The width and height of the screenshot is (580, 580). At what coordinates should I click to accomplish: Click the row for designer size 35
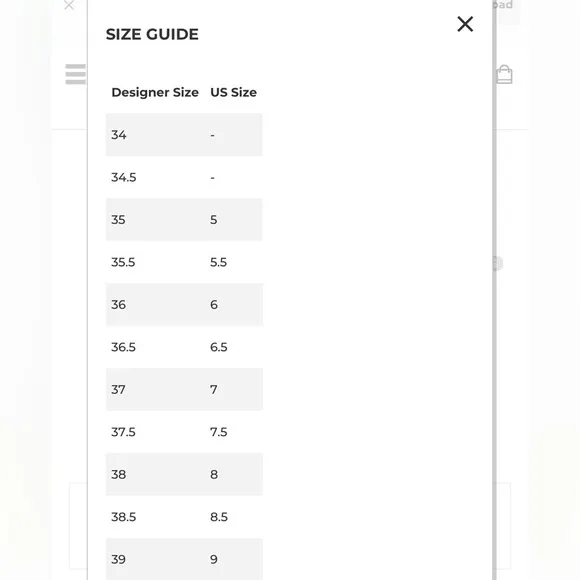click(x=184, y=220)
